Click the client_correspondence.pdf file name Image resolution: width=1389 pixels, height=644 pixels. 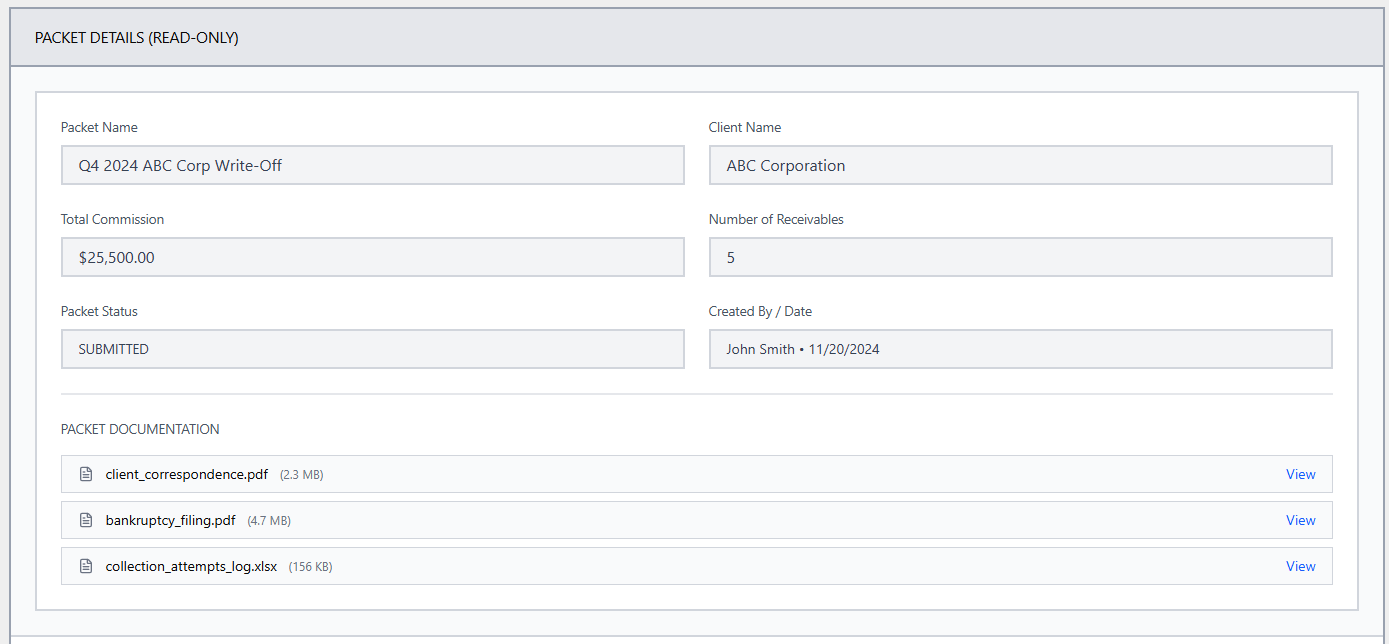coord(186,474)
